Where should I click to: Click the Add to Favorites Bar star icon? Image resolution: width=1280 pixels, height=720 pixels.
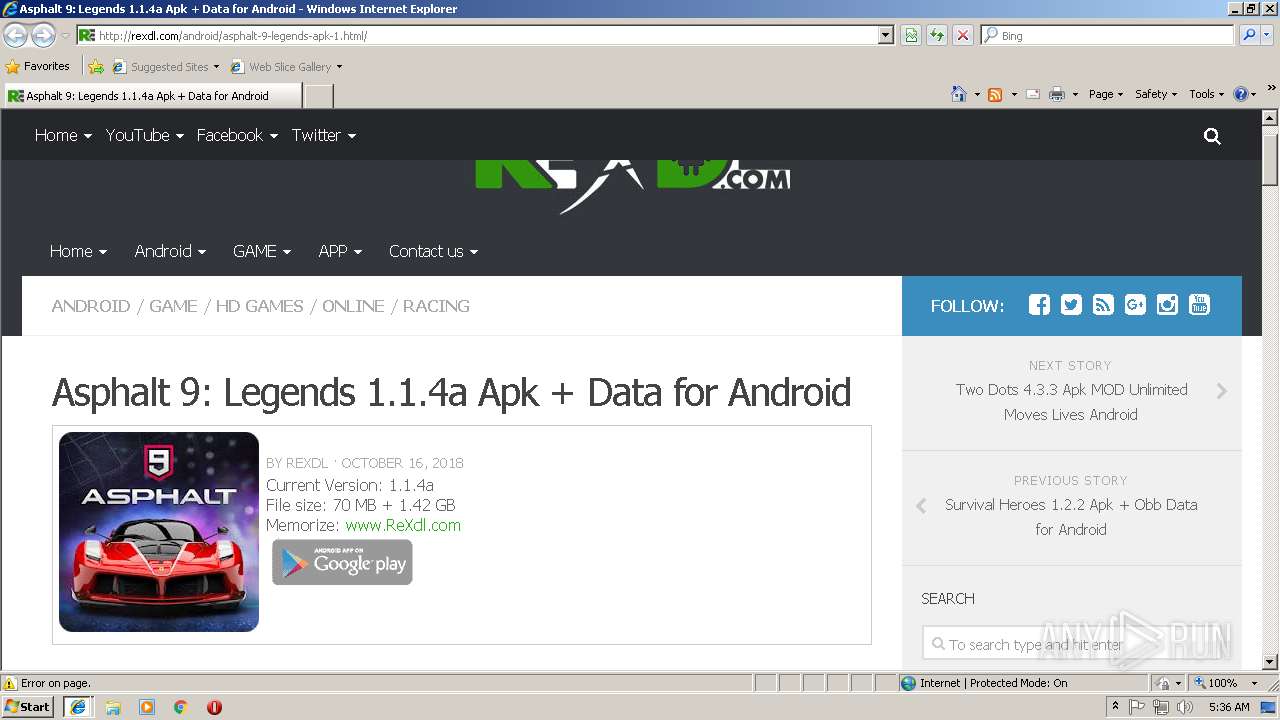(x=96, y=67)
